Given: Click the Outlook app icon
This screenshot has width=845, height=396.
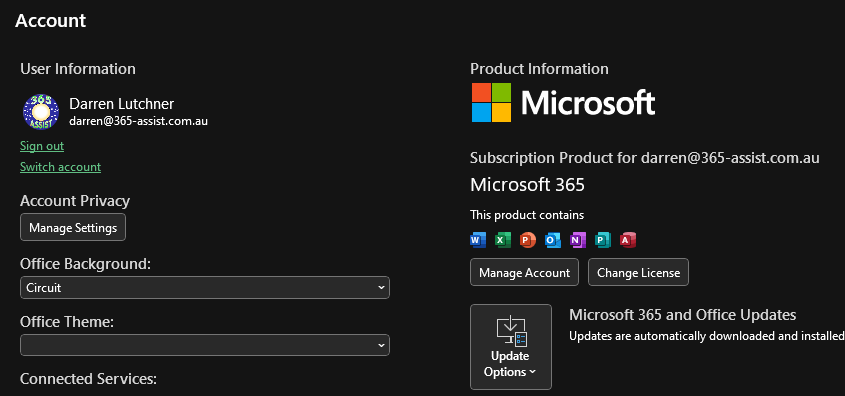Looking at the screenshot, I should click(x=553, y=240).
